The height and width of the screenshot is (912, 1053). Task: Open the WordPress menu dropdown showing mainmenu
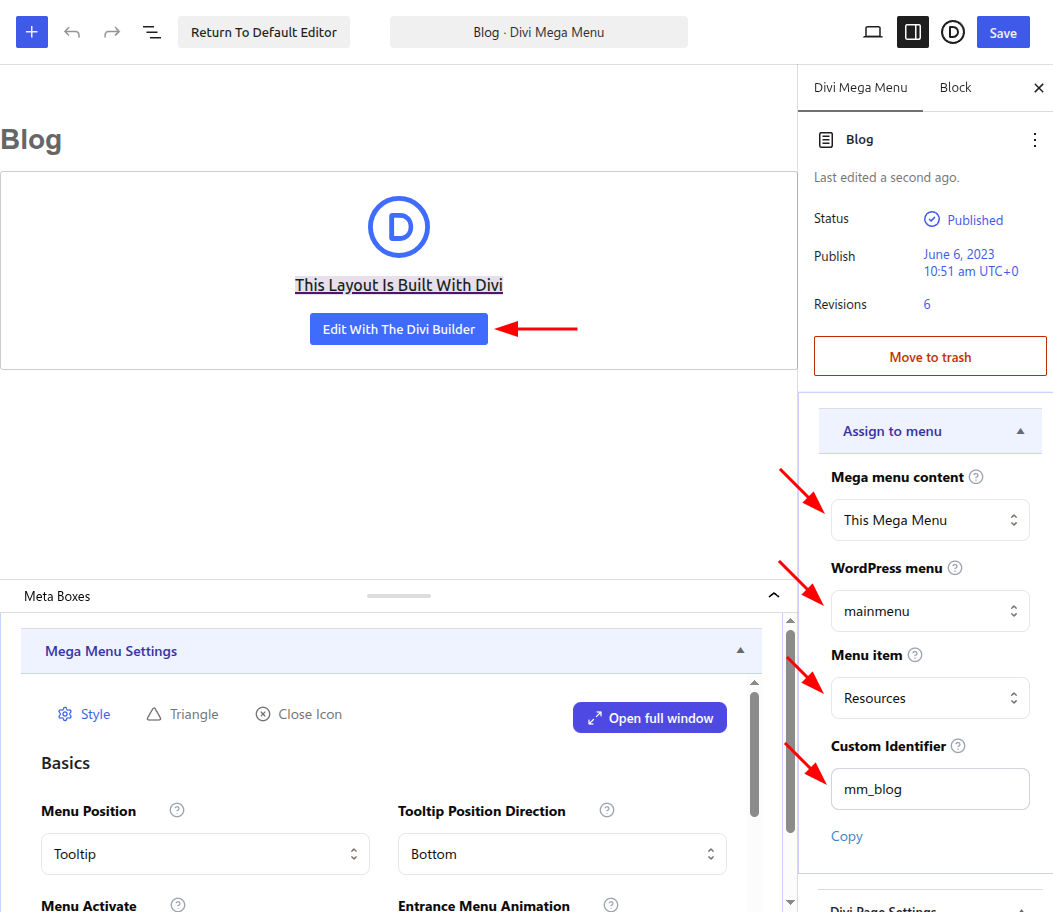click(x=930, y=611)
